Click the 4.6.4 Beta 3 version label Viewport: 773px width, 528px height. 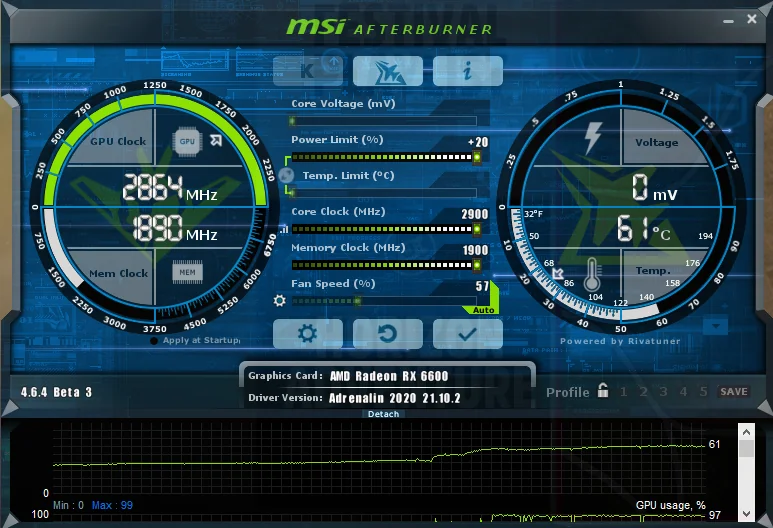[x=56, y=392]
